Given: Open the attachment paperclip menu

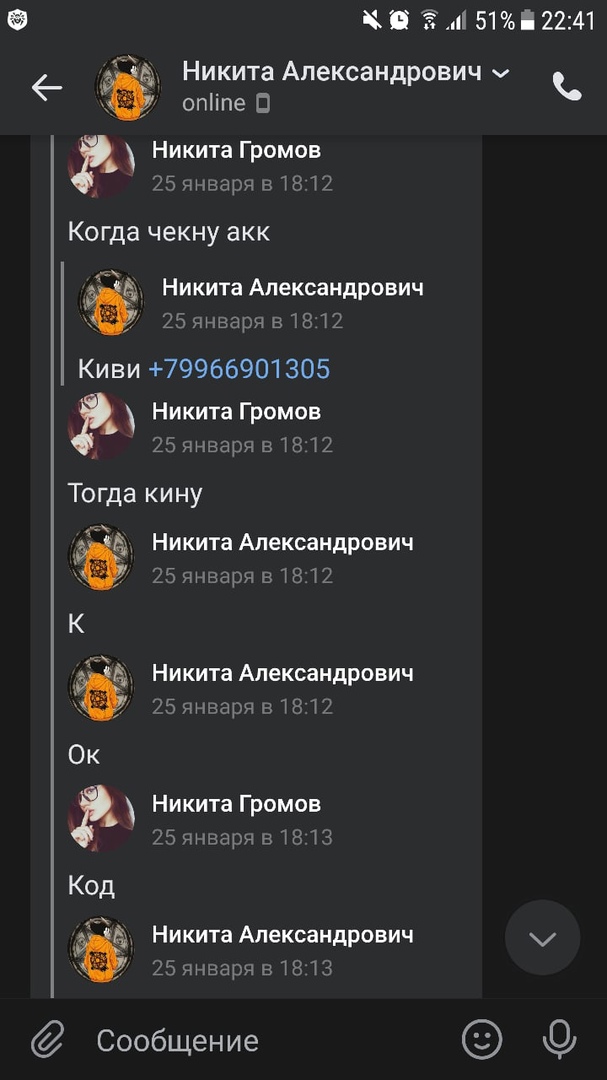Looking at the screenshot, I should click(48, 1039).
